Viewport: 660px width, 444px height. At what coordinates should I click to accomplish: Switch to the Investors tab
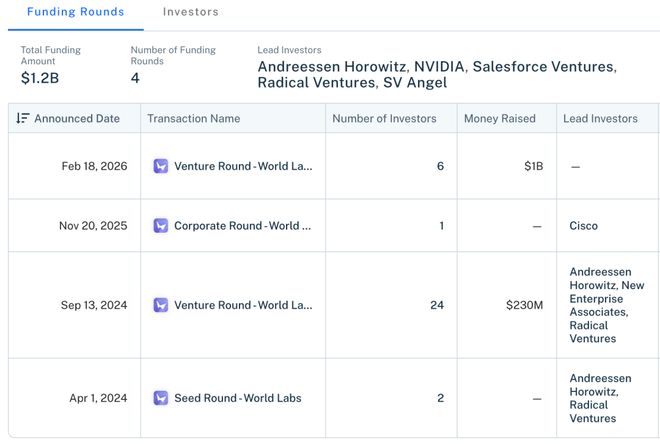click(191, 12)
